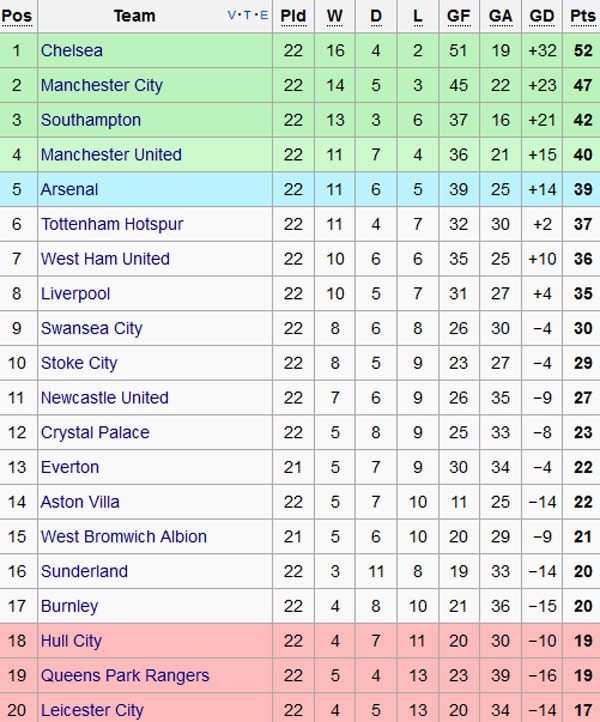Open Southampton team page

(x=91, y=120)
